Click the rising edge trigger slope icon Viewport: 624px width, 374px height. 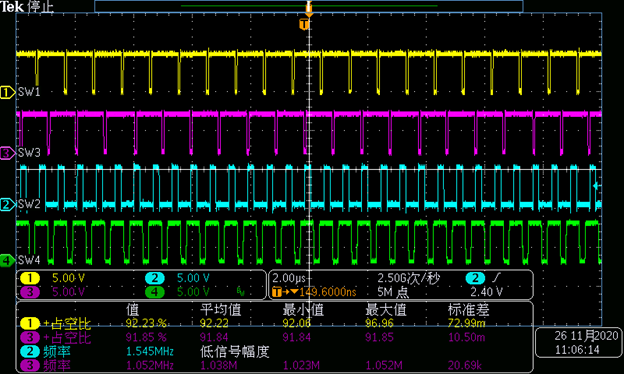pos(497,278)
